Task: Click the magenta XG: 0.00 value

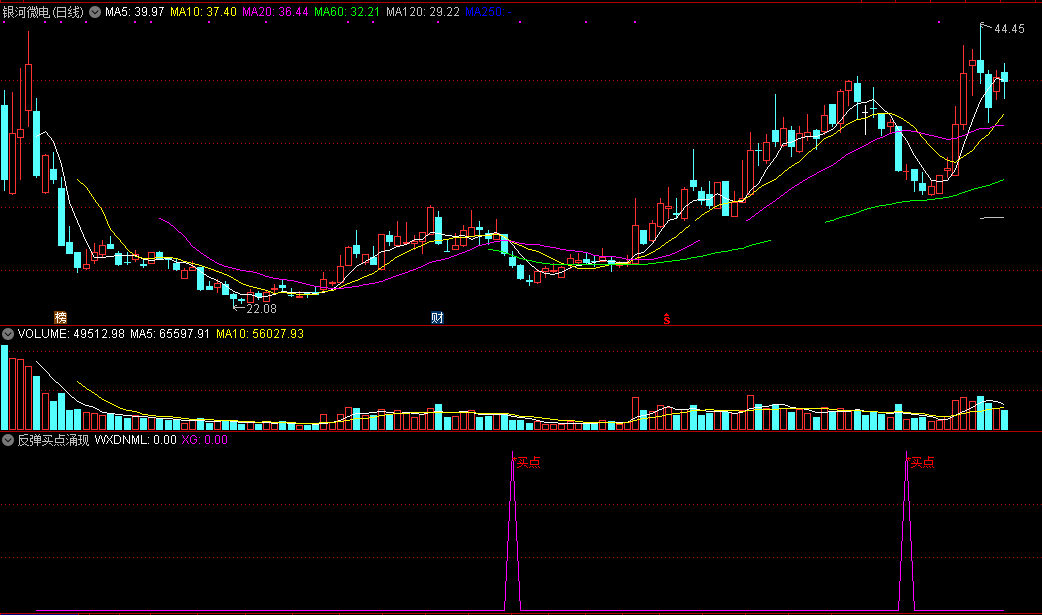Action: pyautogui.click(x=205, y=439)
